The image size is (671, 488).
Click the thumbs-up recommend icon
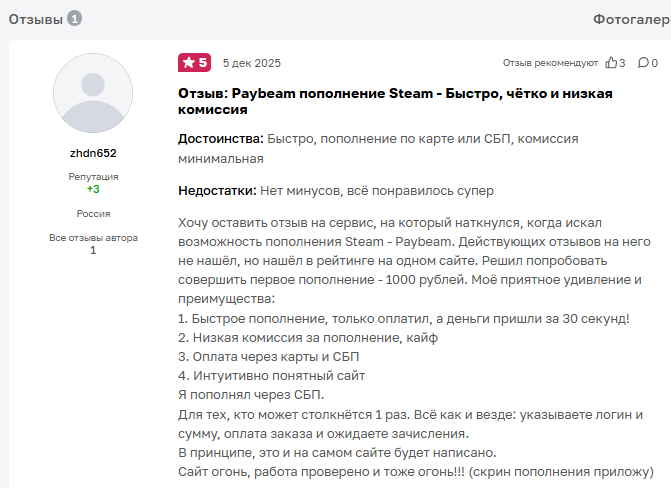click(x=611, y=63)
